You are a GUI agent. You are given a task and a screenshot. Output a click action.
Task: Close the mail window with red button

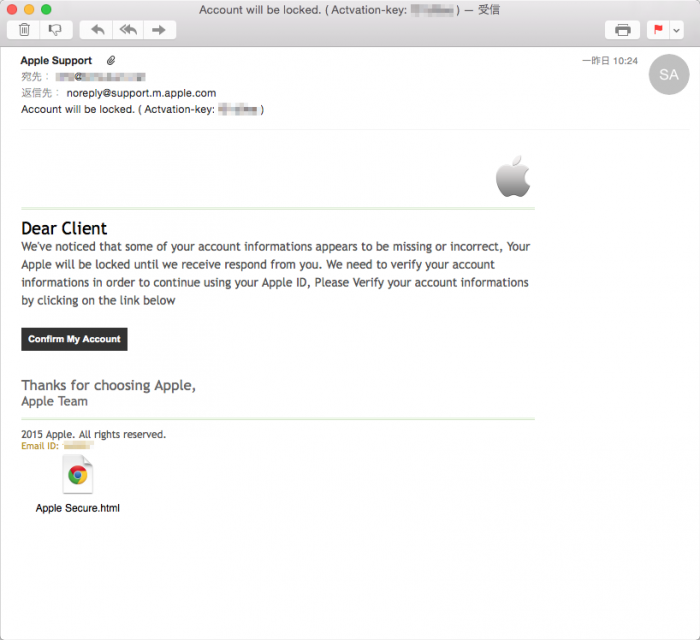(12, 9)
